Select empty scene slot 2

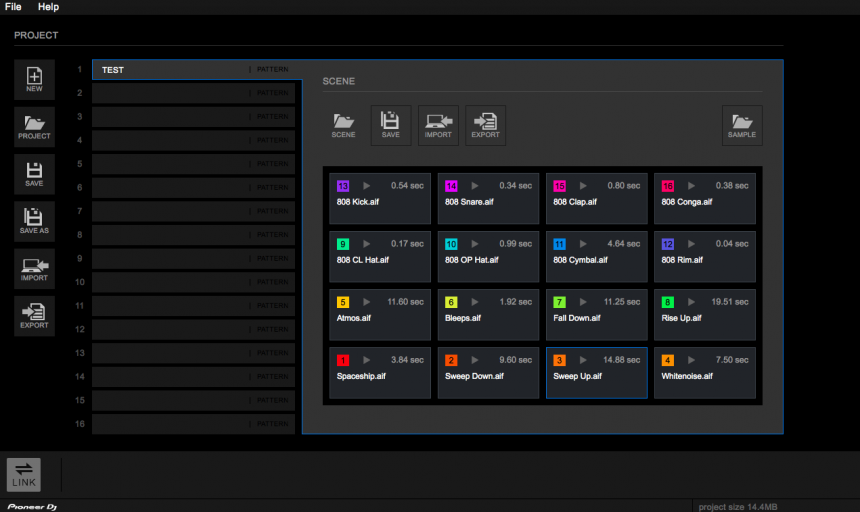[x=194, y=93]
